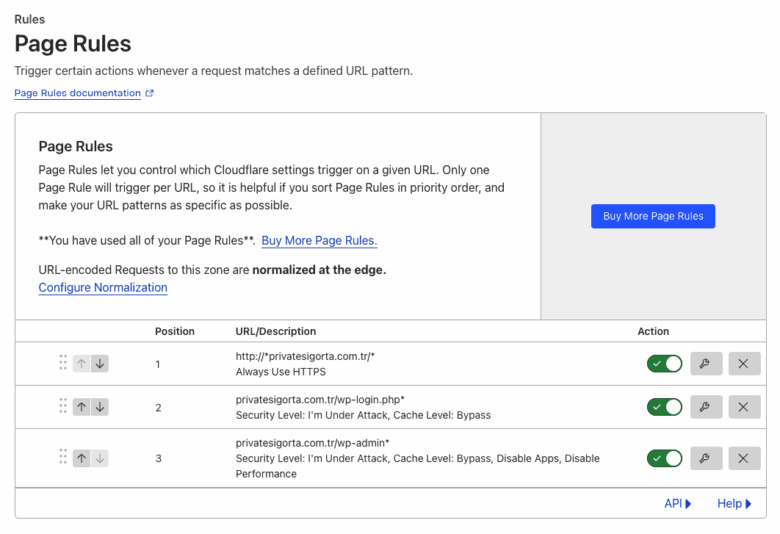Grab the drag handle for rule 1
This screenshot has width=780, height=534.
point(63,363)
